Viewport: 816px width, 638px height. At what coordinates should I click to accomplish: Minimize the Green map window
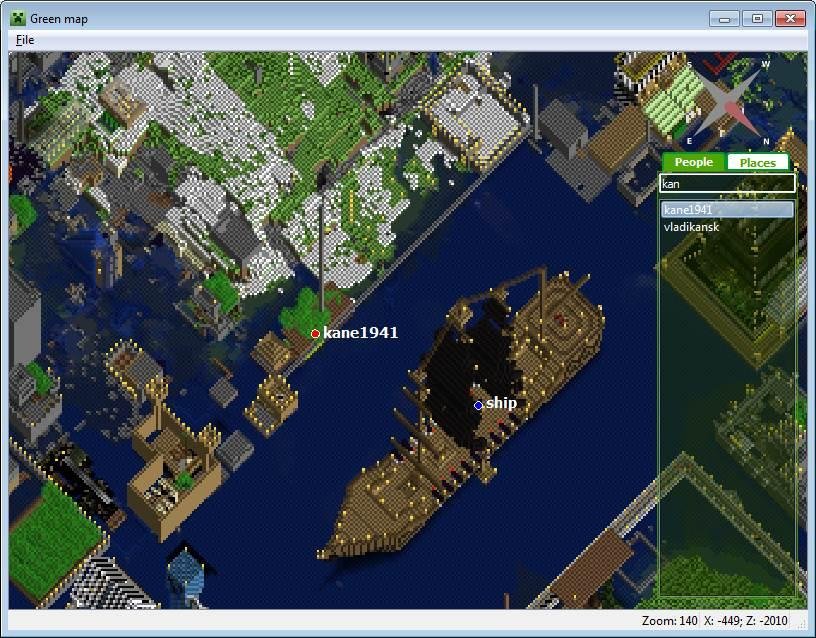pyautogui.click(x=723, y=18)
